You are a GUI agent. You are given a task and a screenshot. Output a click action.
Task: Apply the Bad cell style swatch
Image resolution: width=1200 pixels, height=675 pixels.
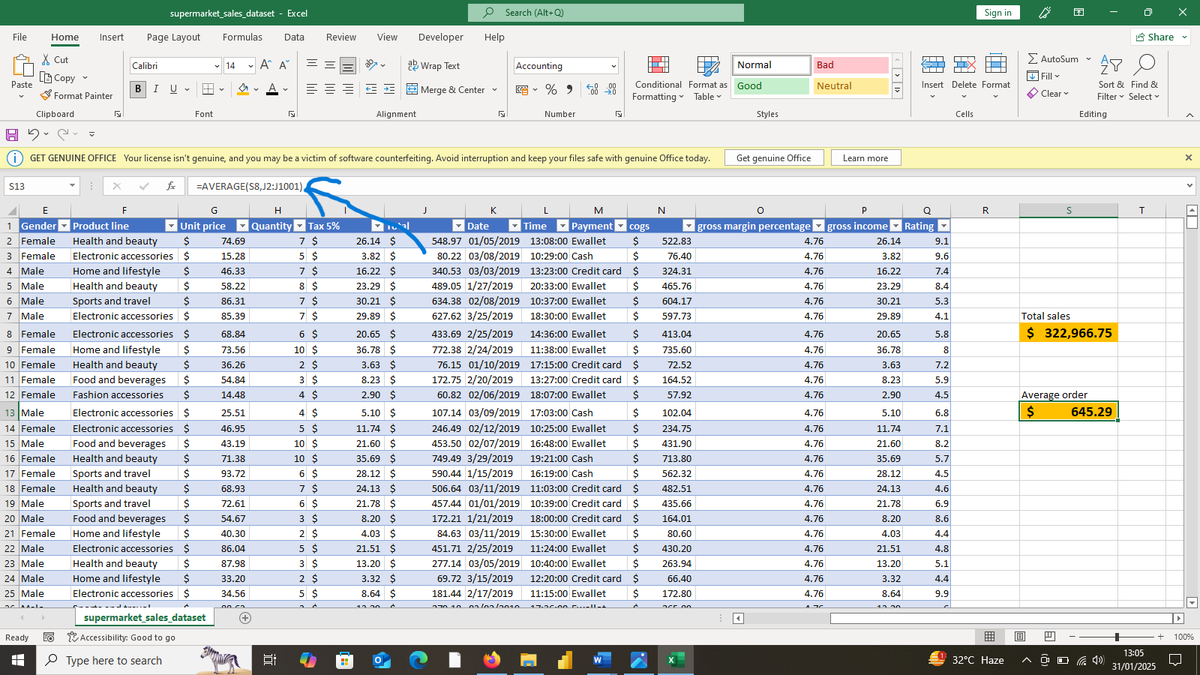pos(851,65)
